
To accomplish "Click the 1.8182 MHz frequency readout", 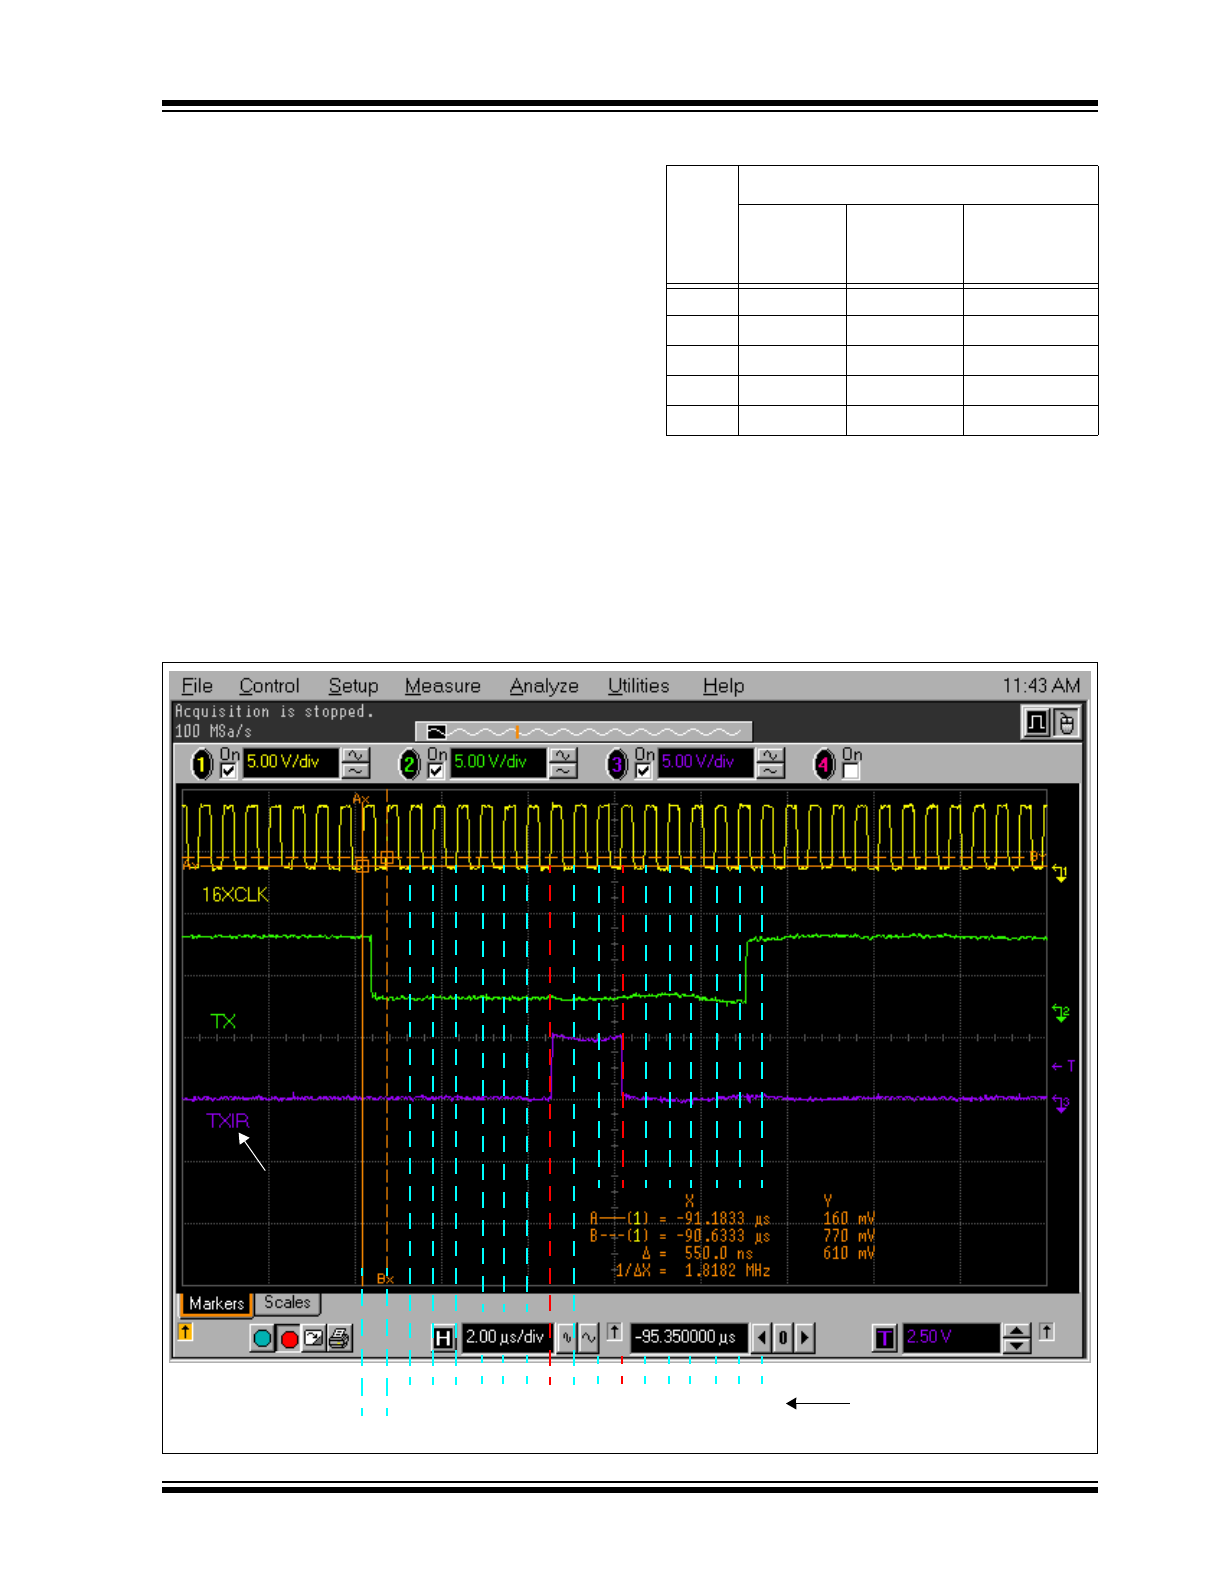I will [727, 1270].
